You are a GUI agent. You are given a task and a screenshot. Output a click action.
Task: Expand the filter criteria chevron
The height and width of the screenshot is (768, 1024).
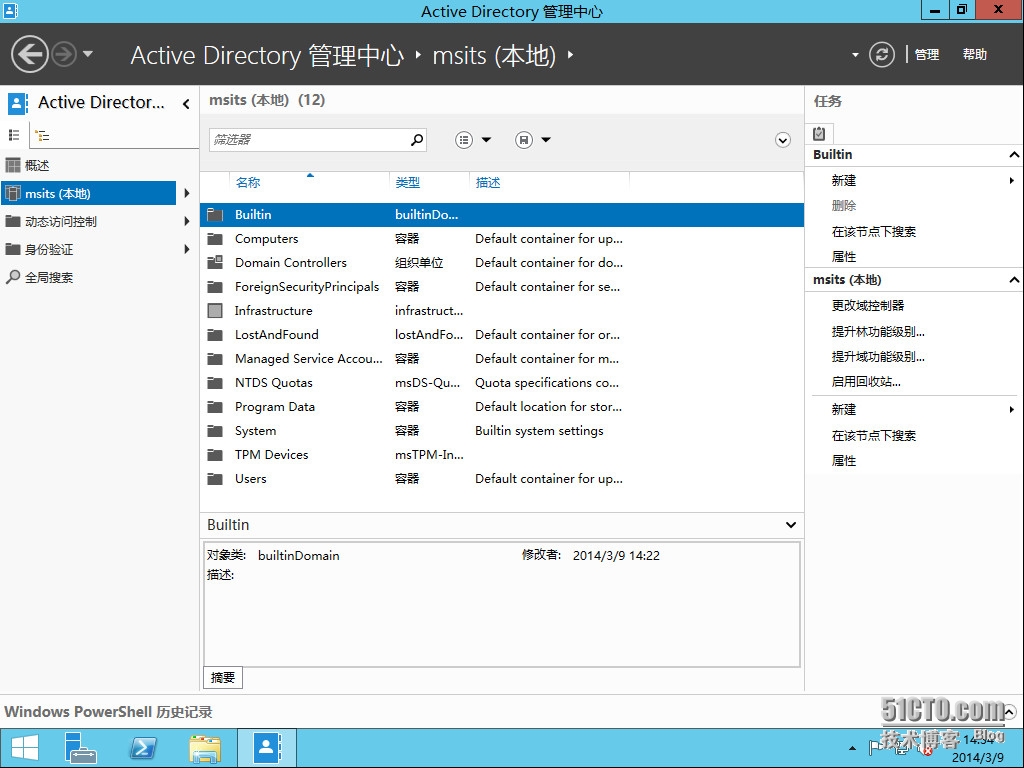pyautogui.click(x=782, y=140)
